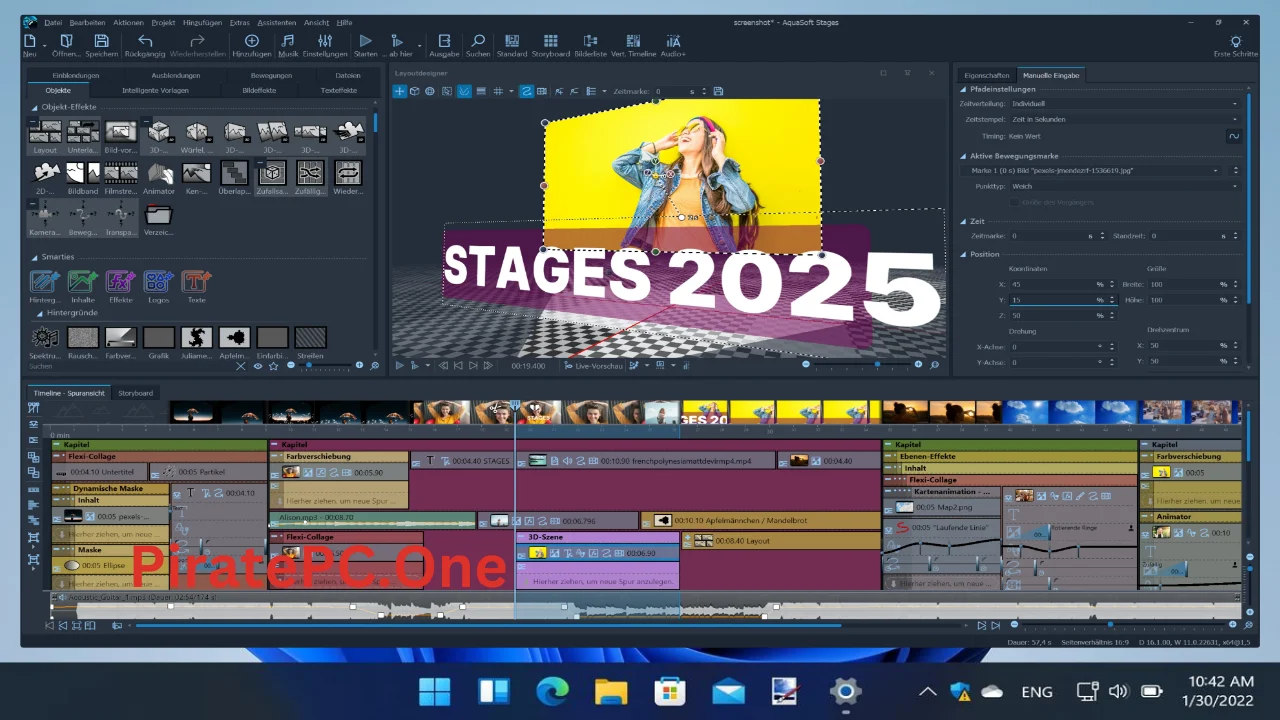Click the Suchen magnifier icon
The height and width of the screenshot is (720, 1280).
[x=478, y=46]
